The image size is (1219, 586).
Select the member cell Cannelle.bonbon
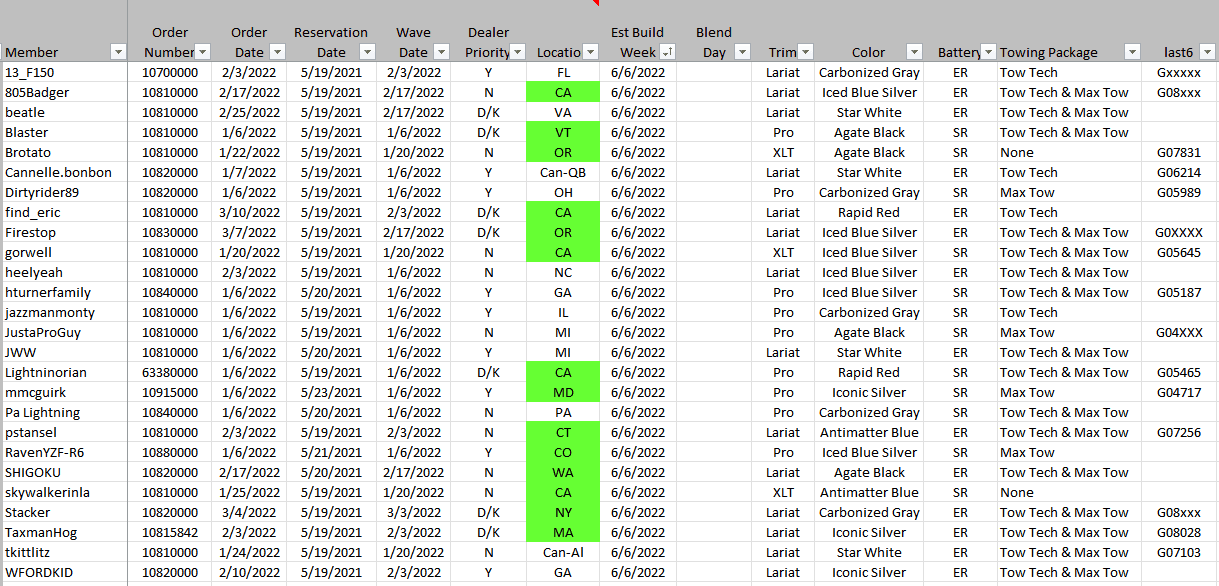(58, 172)
